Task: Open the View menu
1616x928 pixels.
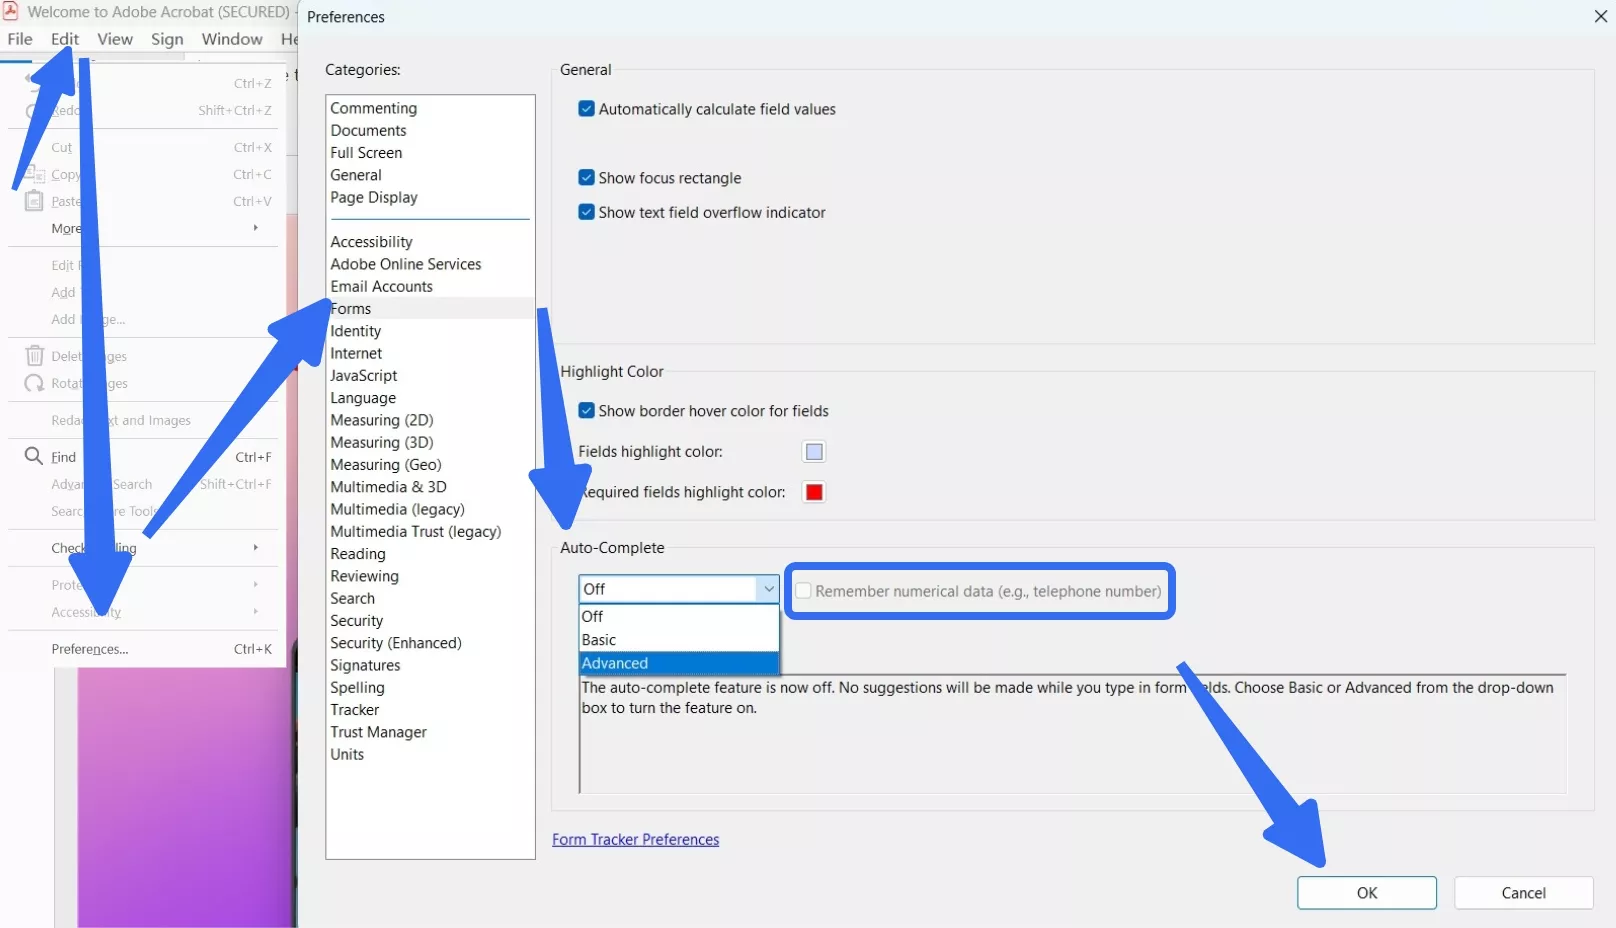Action: pos(115,39)
